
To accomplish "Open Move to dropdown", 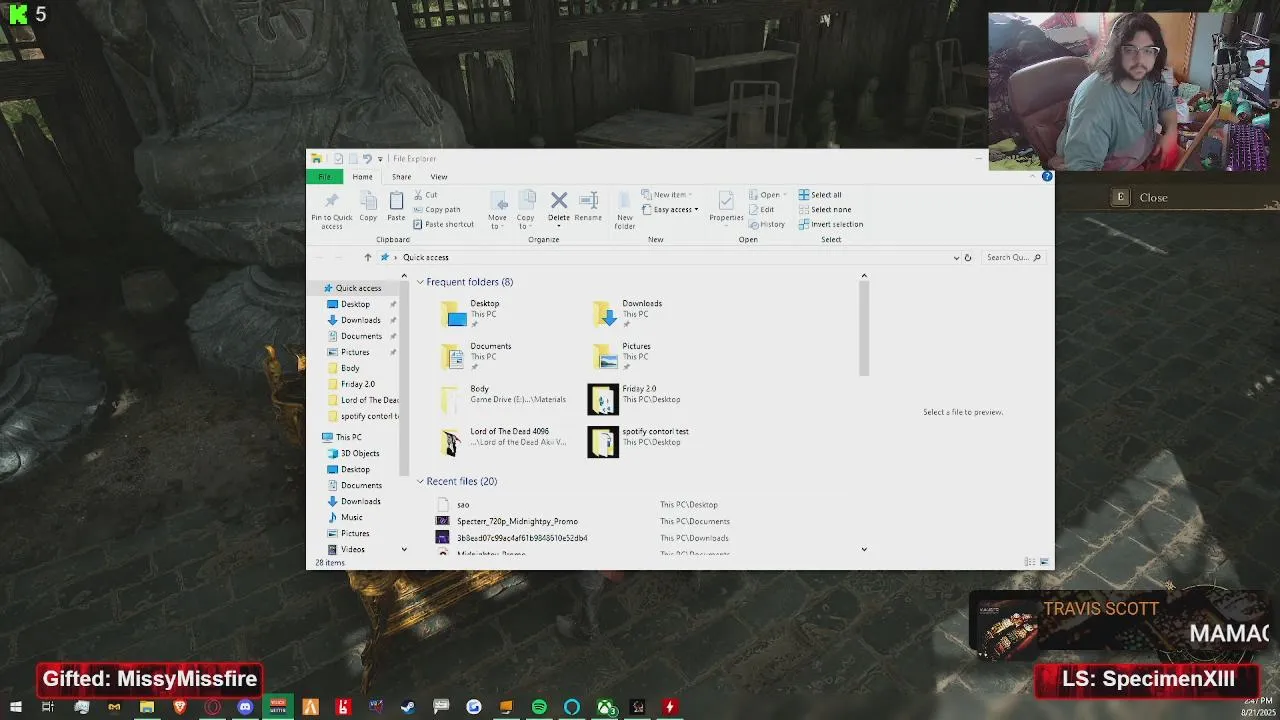I will click(x=497, y=210).
